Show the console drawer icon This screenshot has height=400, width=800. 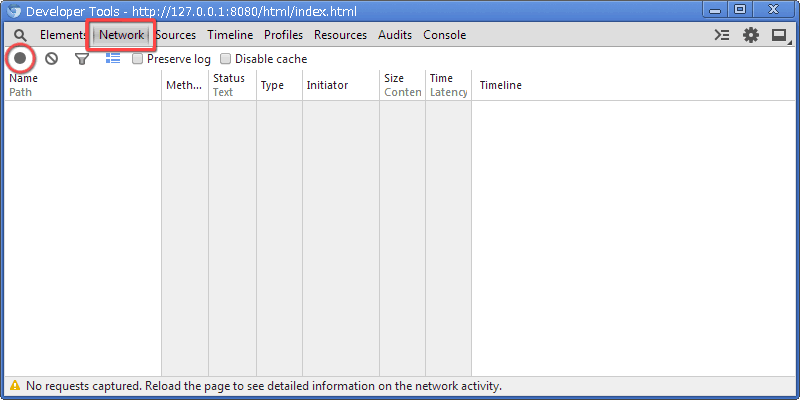point(722,35)
